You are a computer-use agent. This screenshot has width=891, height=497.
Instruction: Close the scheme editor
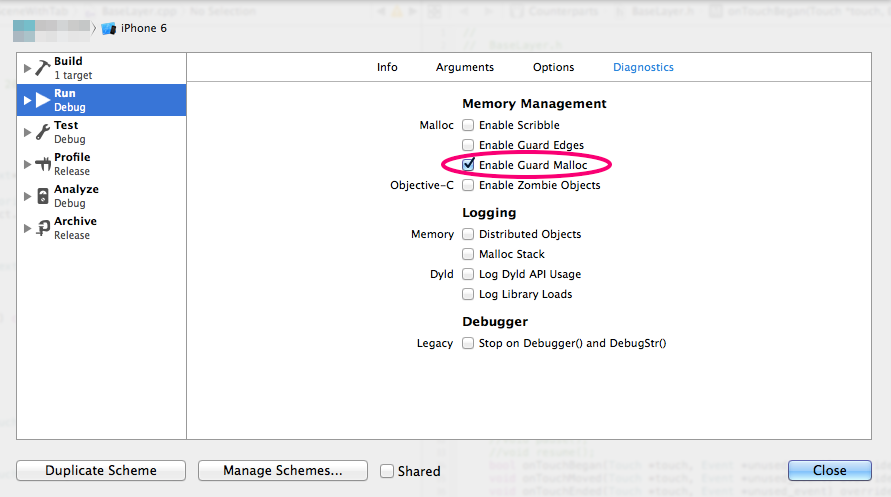point(830,470)
